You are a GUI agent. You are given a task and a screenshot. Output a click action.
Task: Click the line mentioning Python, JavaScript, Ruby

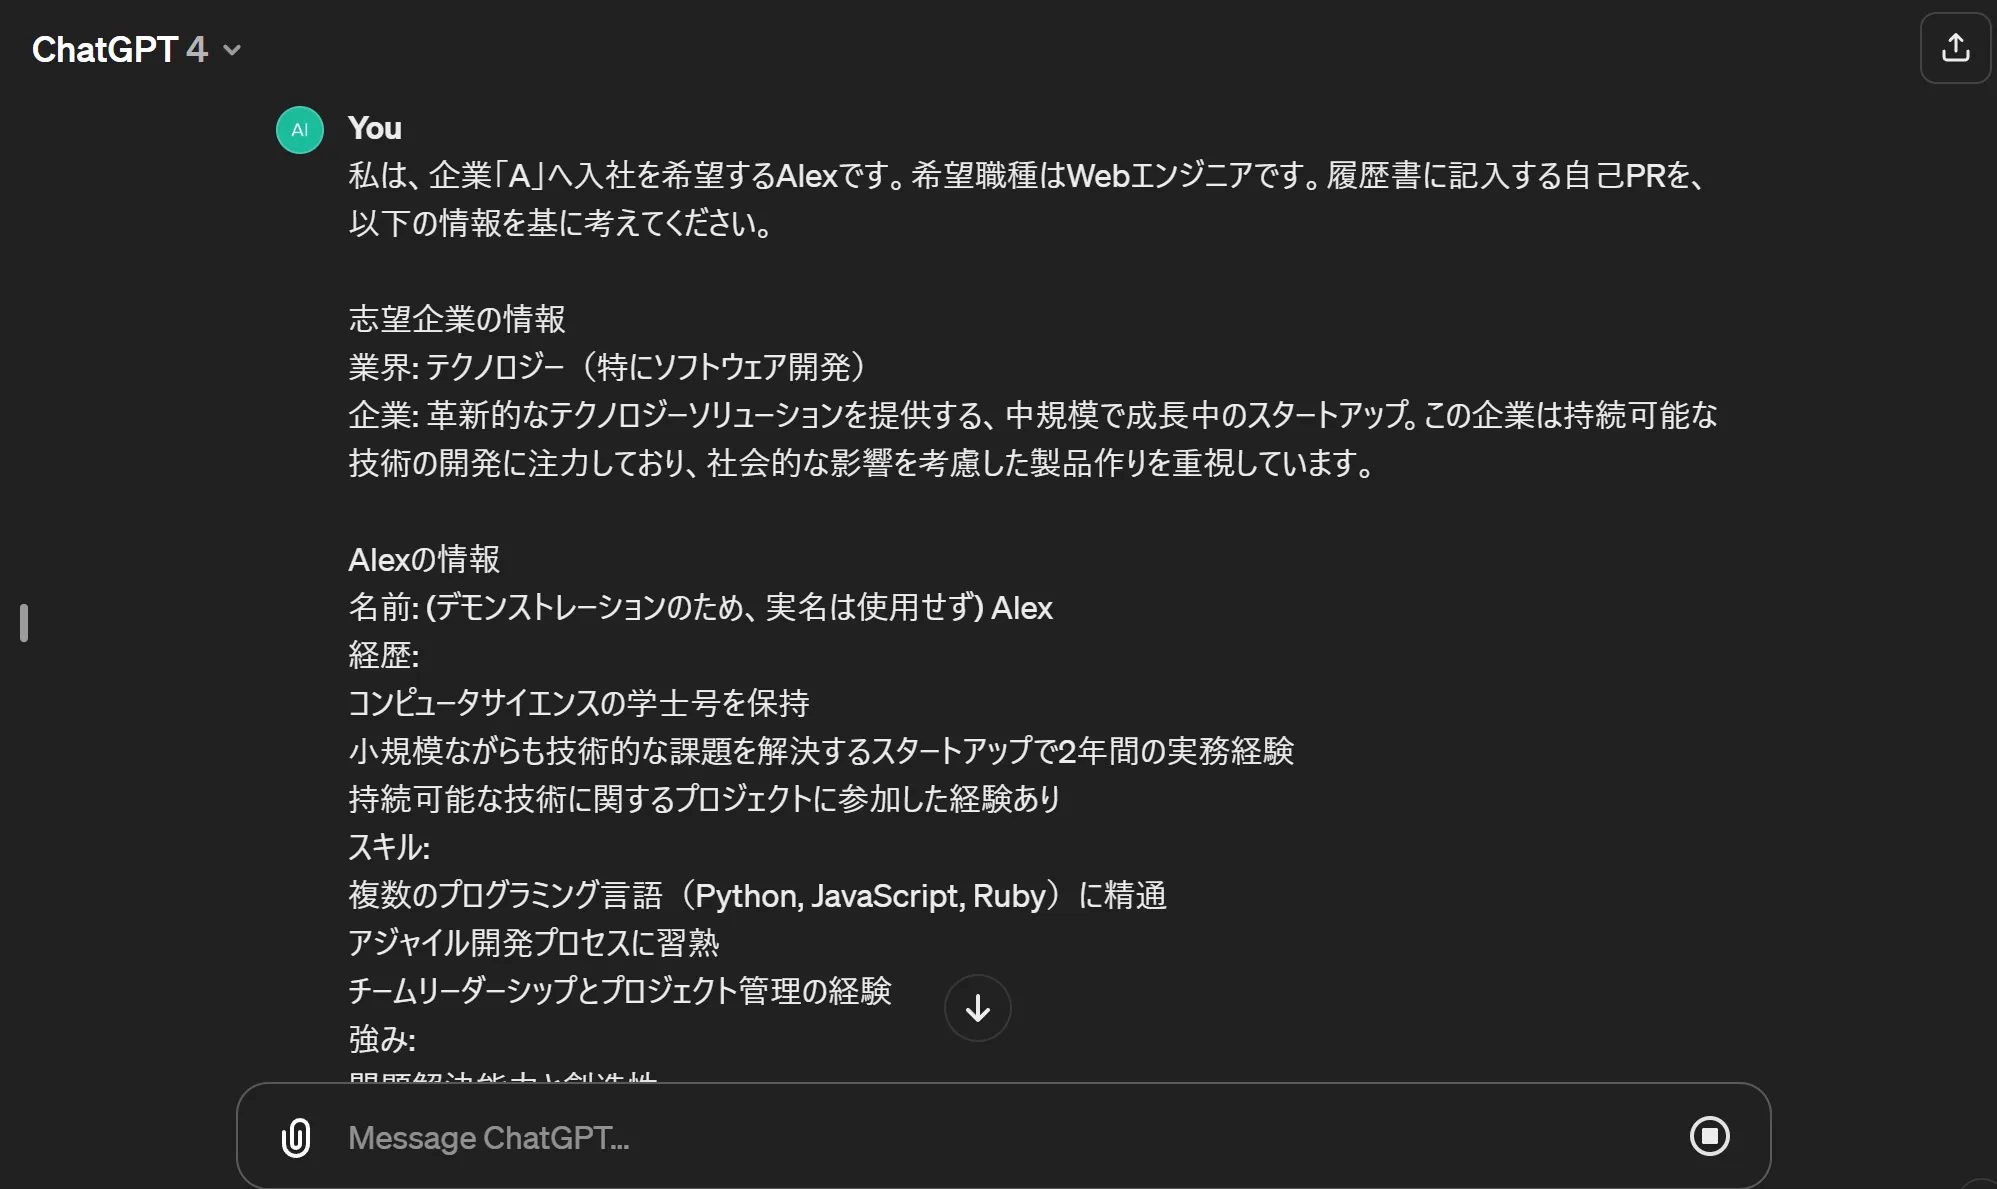pos(757,895)
